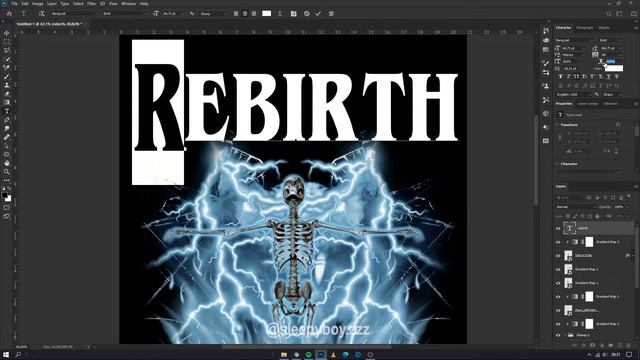Image resolution: width=640 pixels, height=360 pixels.
Task: Open text color swatch in options bar
Action: 267,13
